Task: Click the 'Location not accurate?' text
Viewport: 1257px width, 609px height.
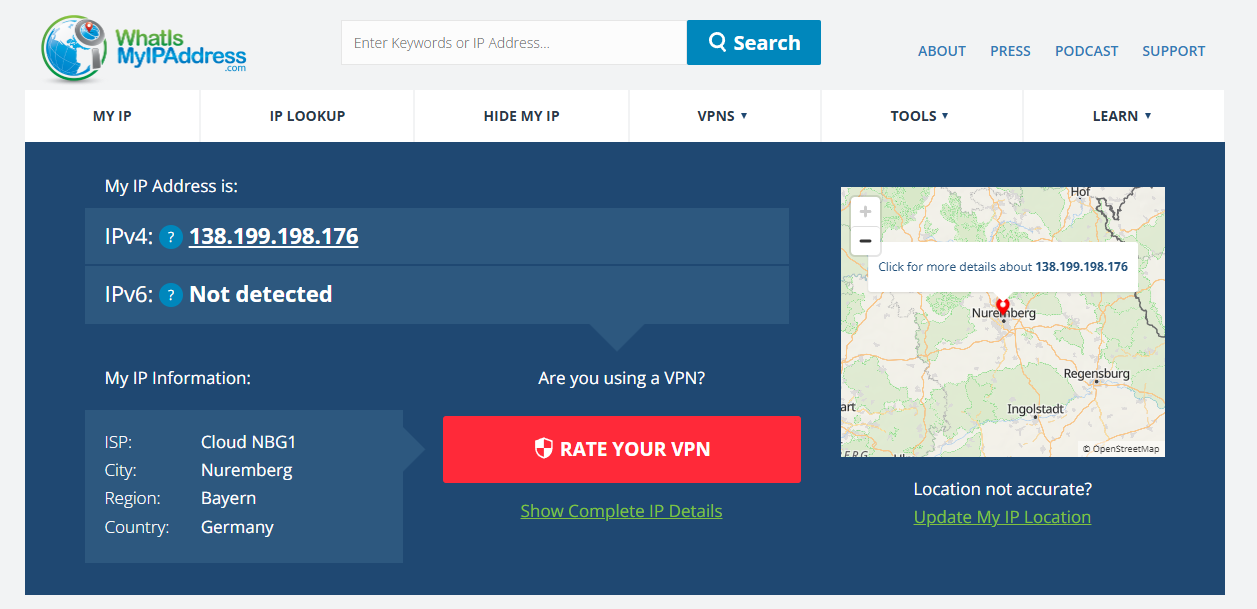Action: (x=1003, y=489)
